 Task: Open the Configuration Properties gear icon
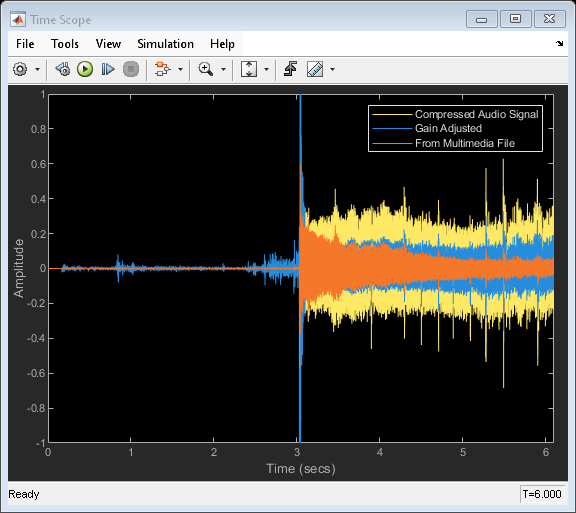tap(20, 69)
